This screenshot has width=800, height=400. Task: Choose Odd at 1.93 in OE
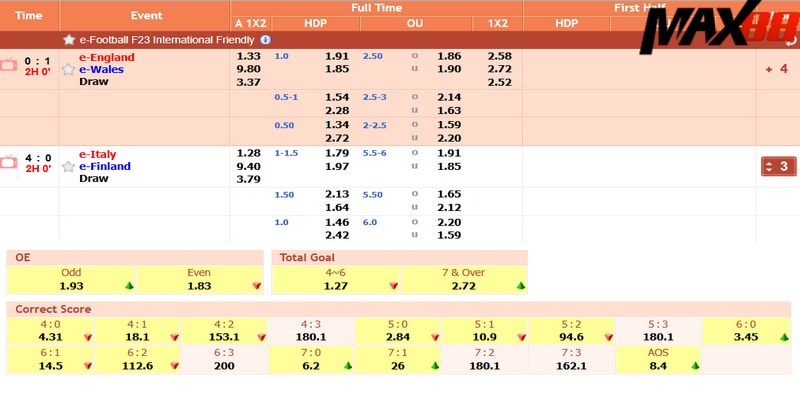click(71, 280)
